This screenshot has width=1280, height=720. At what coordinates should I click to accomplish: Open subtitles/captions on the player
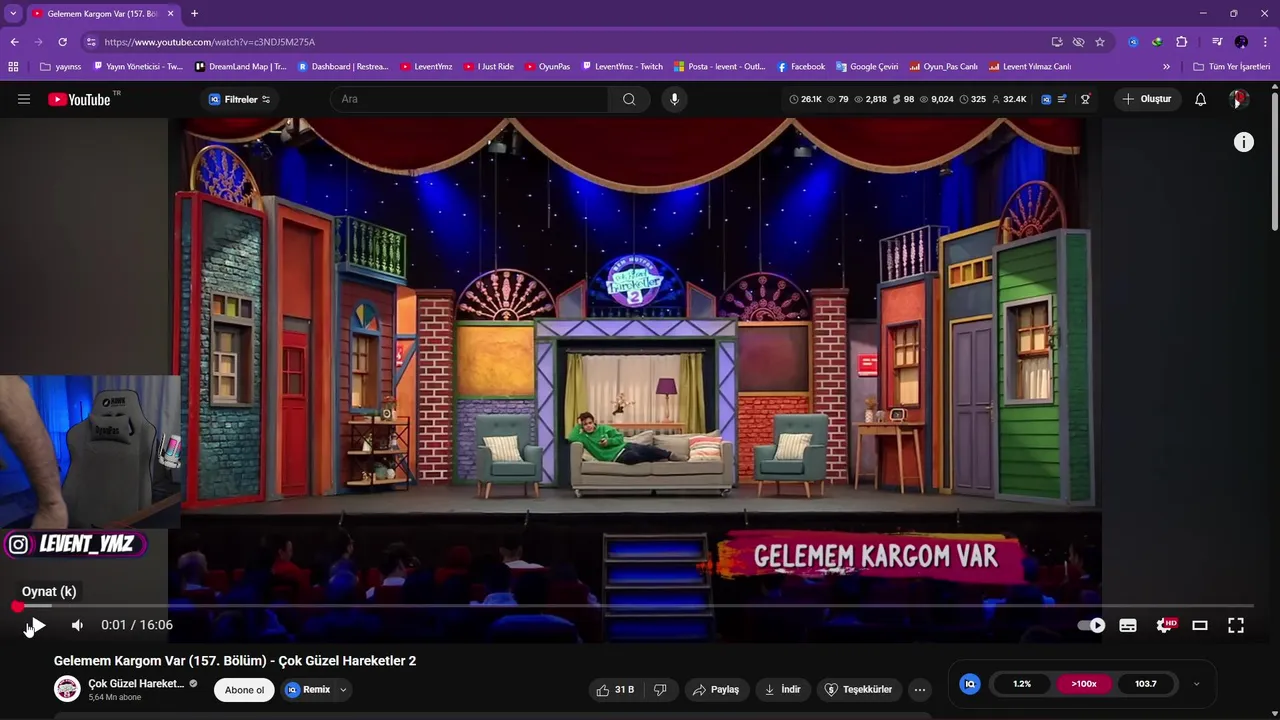[x=1128, y=625]
